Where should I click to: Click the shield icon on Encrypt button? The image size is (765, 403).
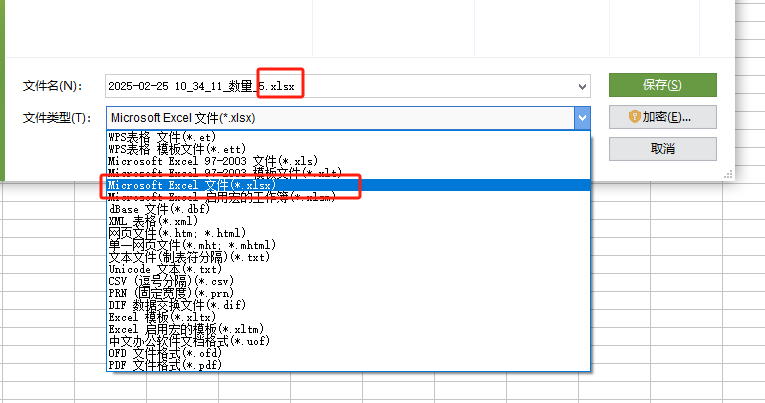point(634,117)
